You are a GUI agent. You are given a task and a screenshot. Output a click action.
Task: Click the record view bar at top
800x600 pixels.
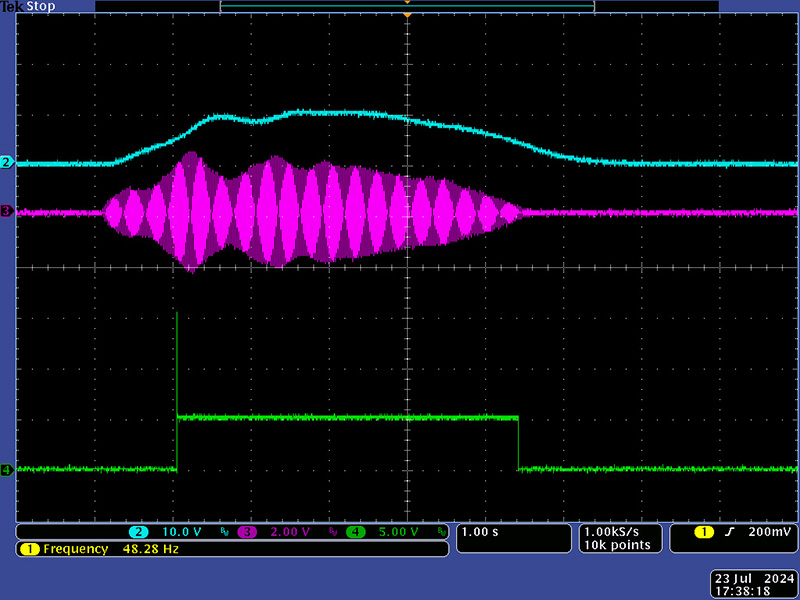[x=407, y=6]
